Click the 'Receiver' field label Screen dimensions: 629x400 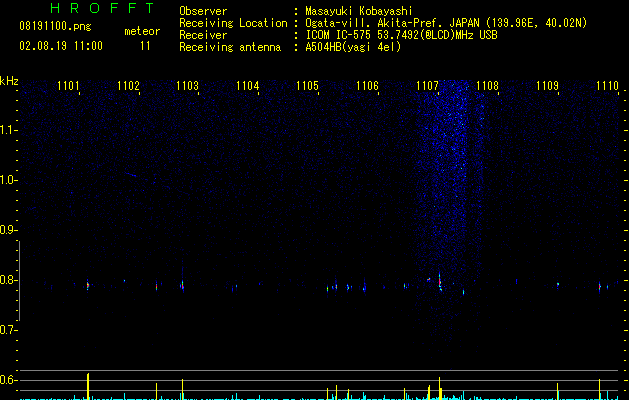[203, 35]
